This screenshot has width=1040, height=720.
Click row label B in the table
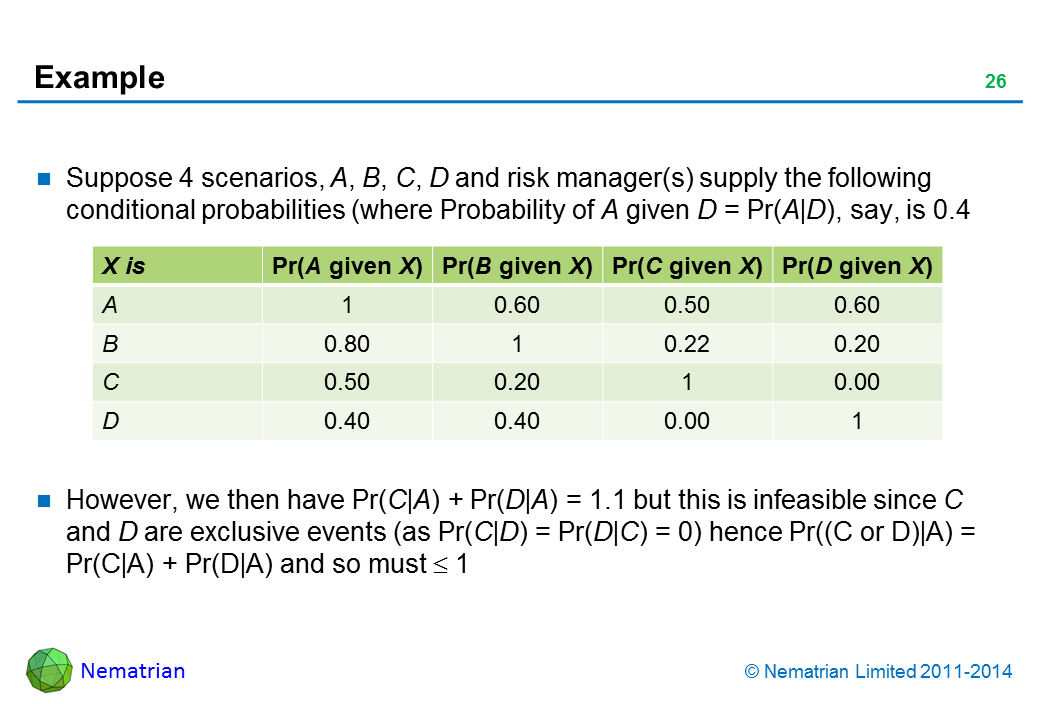pos(109,344)
